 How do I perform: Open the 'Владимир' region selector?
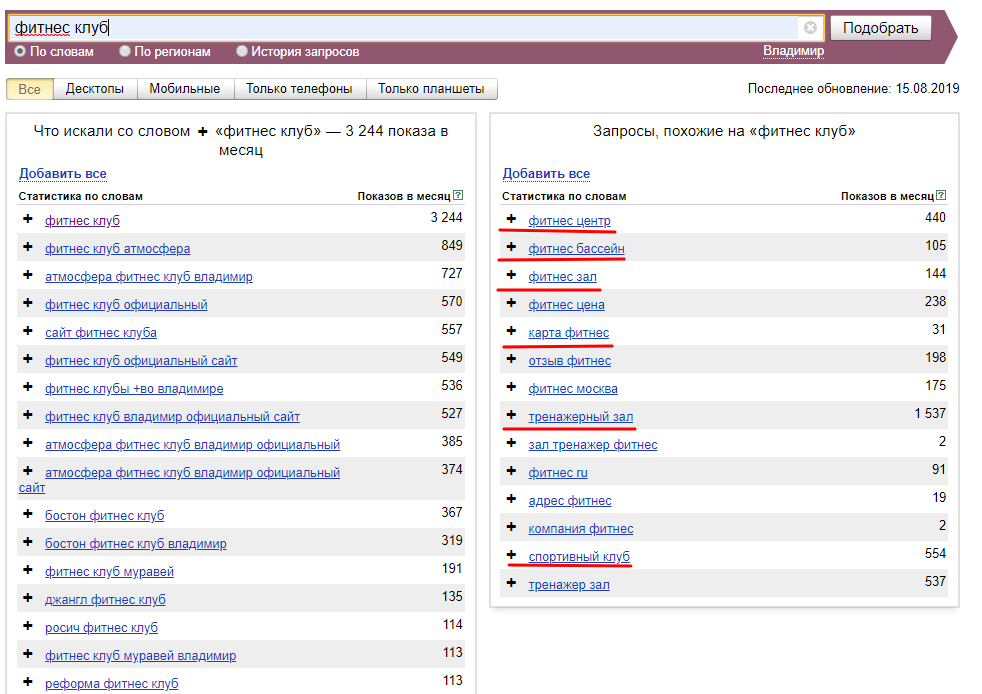(793, 51)
